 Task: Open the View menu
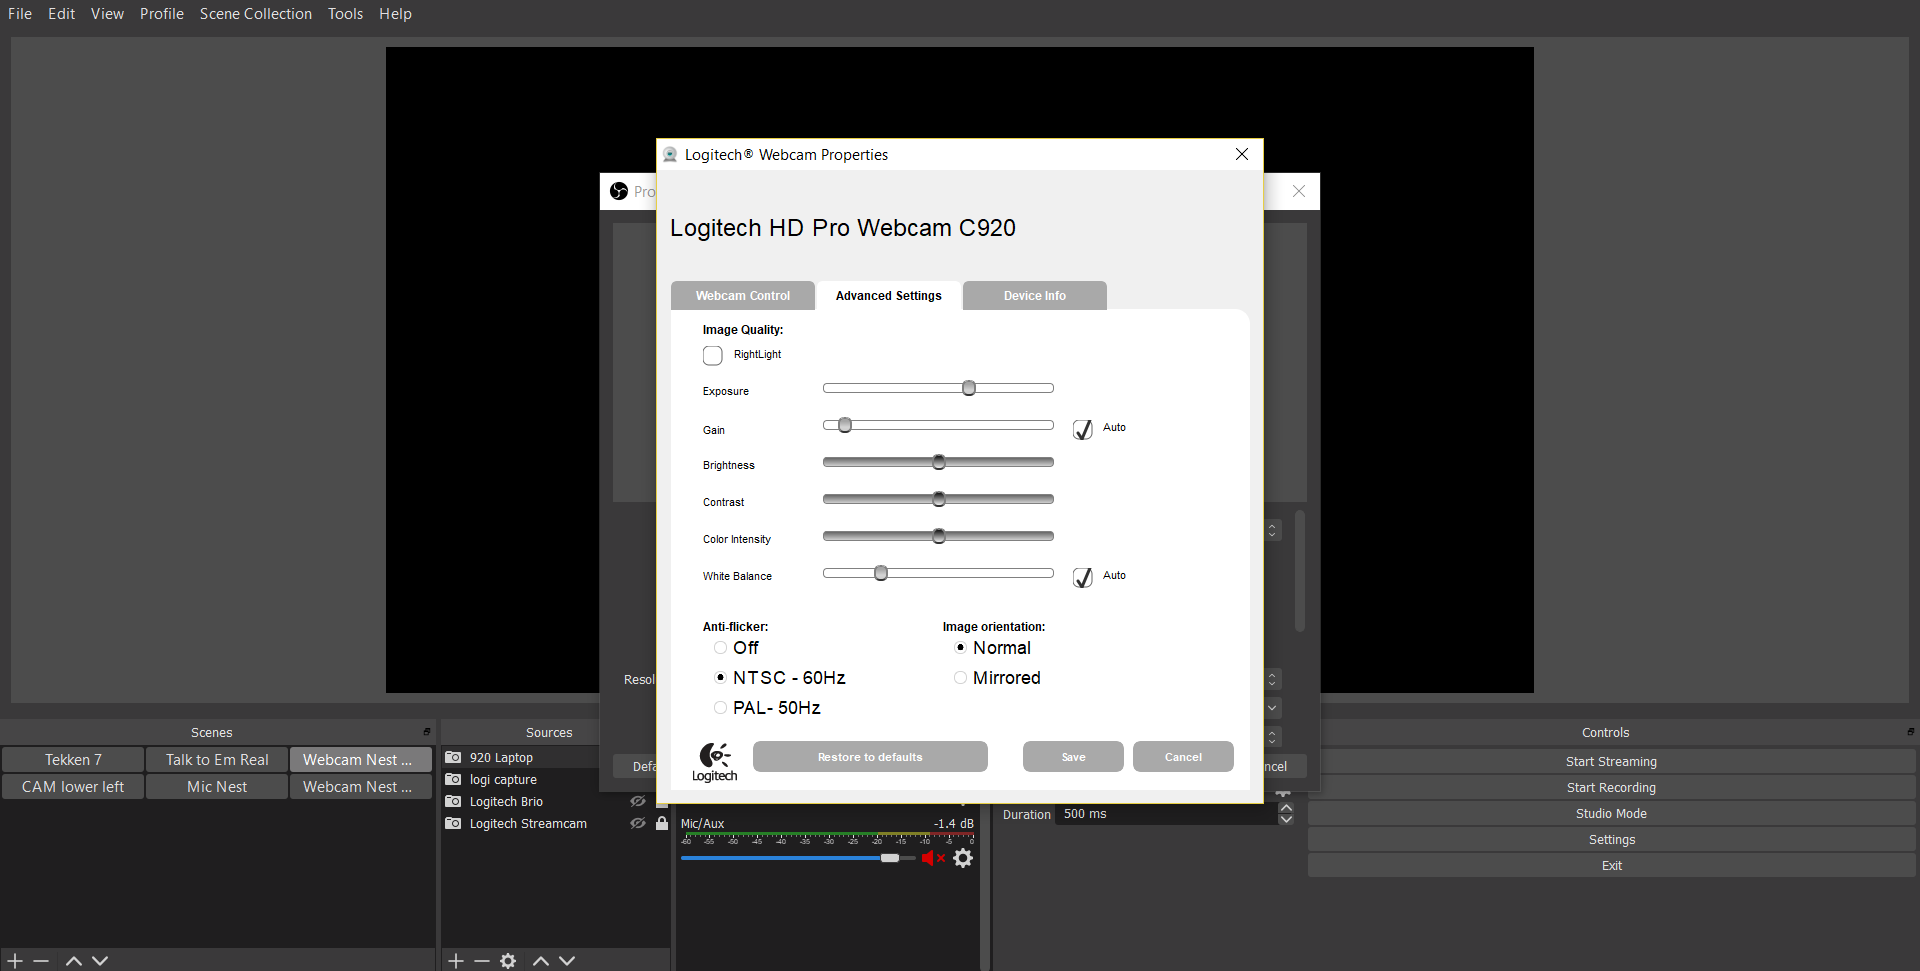click(x=107, y=14)
